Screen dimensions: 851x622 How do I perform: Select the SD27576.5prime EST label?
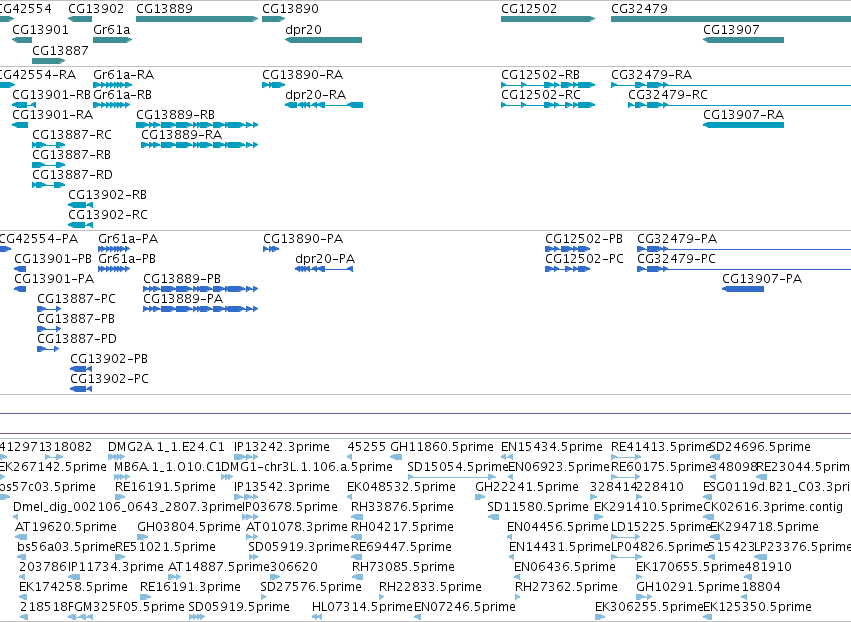tap(311, 587)
